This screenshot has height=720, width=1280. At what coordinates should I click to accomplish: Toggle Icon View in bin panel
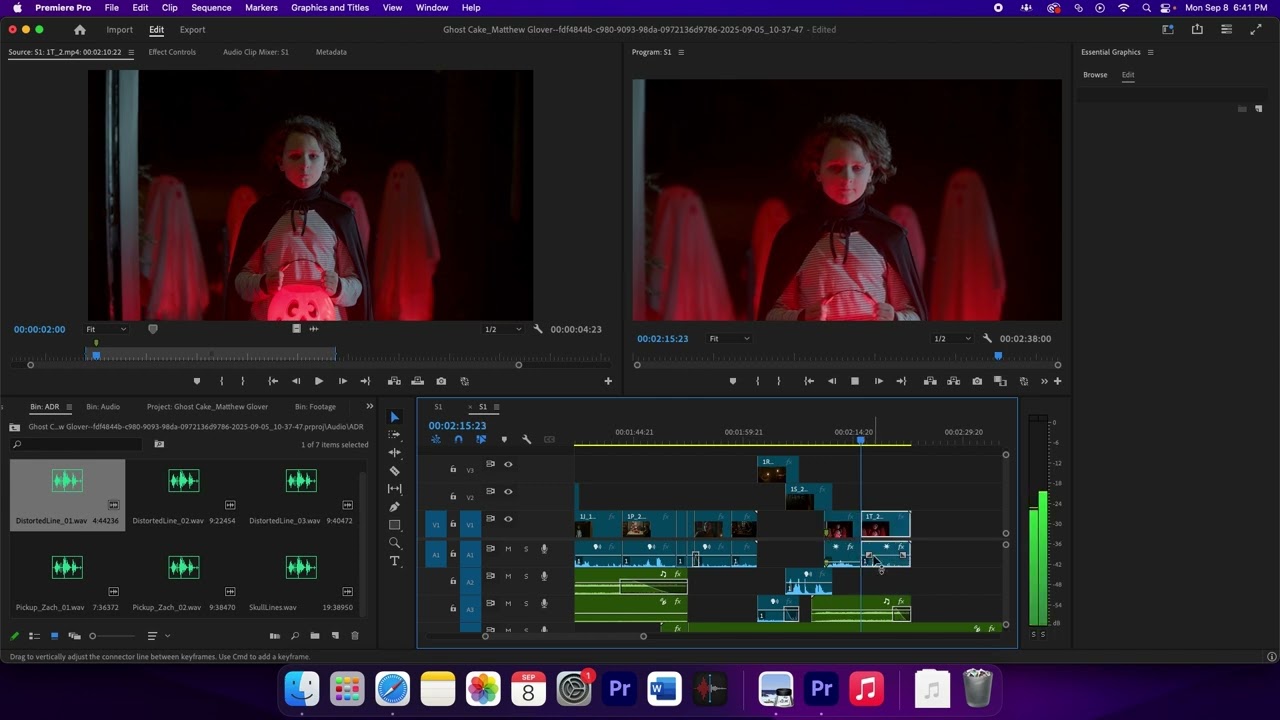pyautogui.click(x=54, y=636)
